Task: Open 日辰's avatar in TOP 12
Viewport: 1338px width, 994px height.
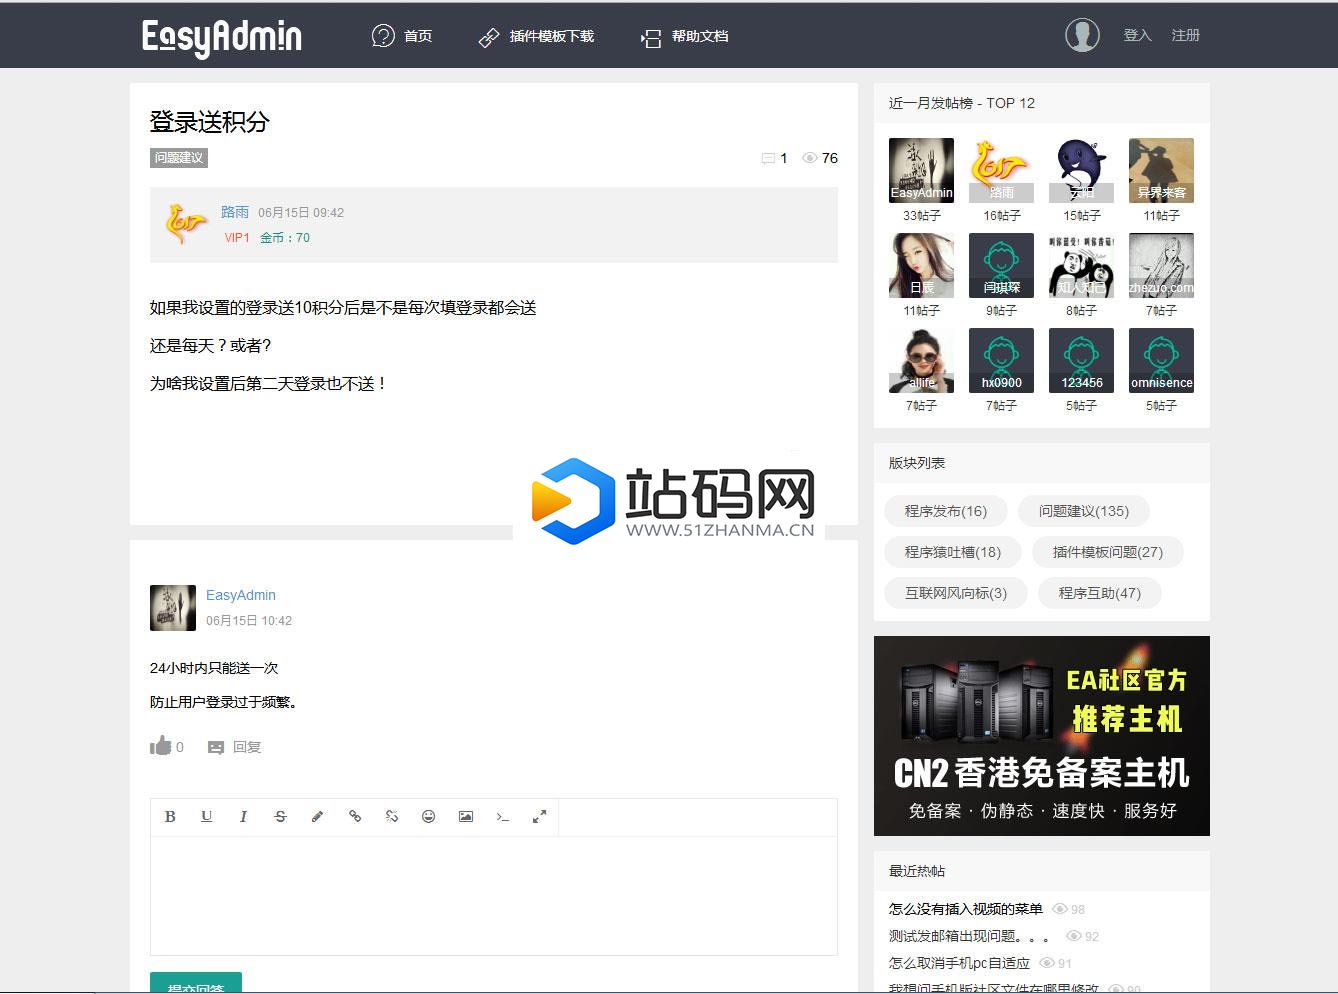Action: 921,265
